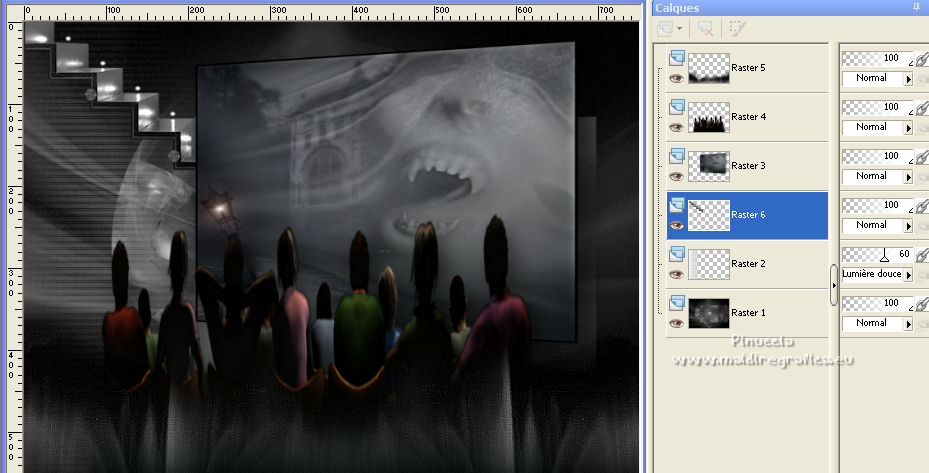
Task: Hide the Raster 5 layer with its eye
Action: [676, 78]
